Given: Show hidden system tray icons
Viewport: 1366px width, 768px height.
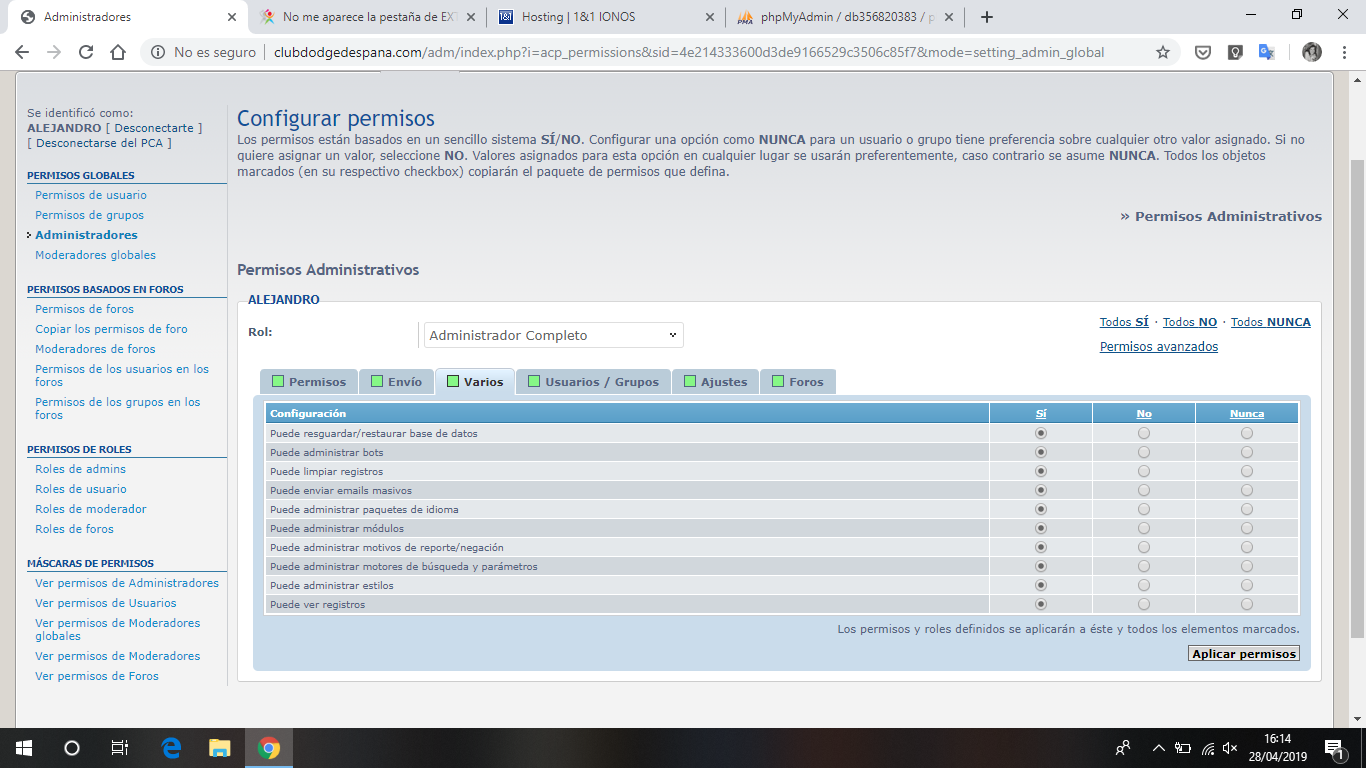Looking at the screenshot, I should click(1158, 748).
